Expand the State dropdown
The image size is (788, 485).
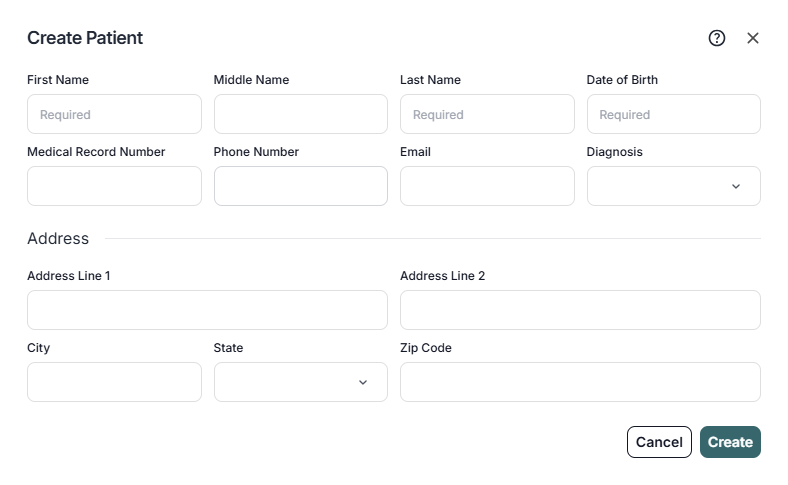click(x=300, y=382)
